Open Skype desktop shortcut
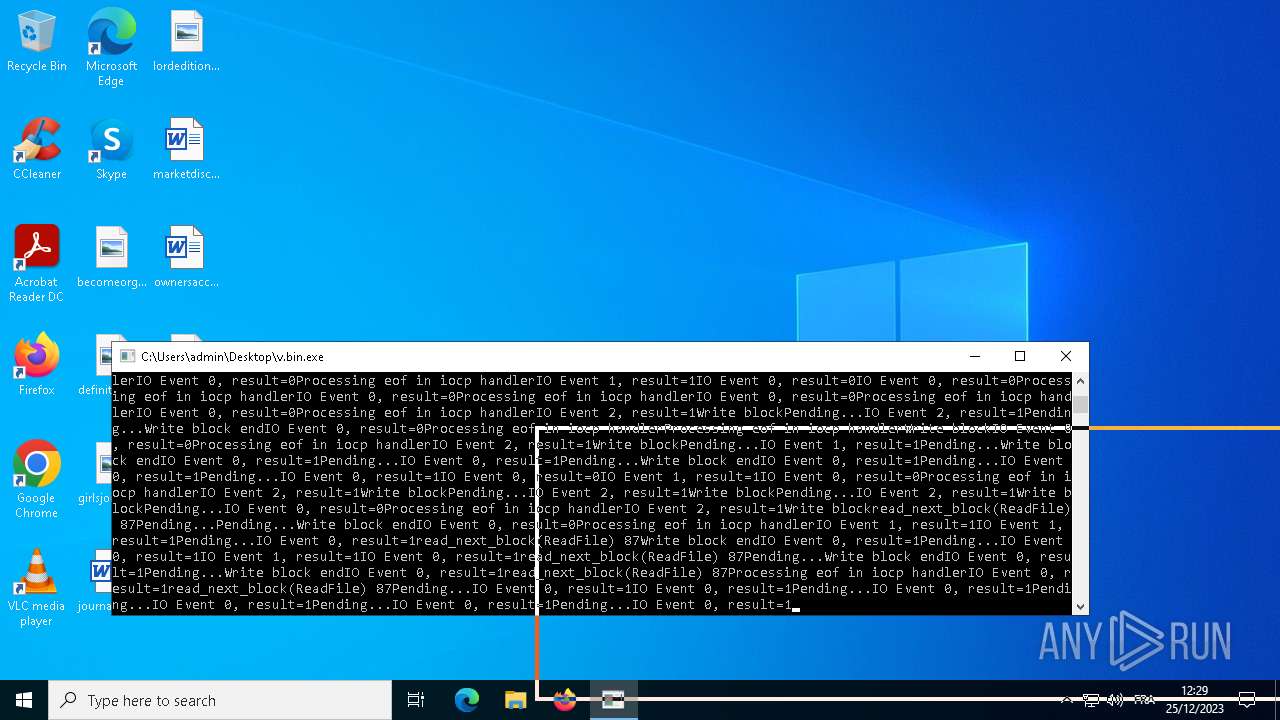Image resolution: width=1280 pixels, height=720 pixels. pyautogui.click(x=111, y=150)
